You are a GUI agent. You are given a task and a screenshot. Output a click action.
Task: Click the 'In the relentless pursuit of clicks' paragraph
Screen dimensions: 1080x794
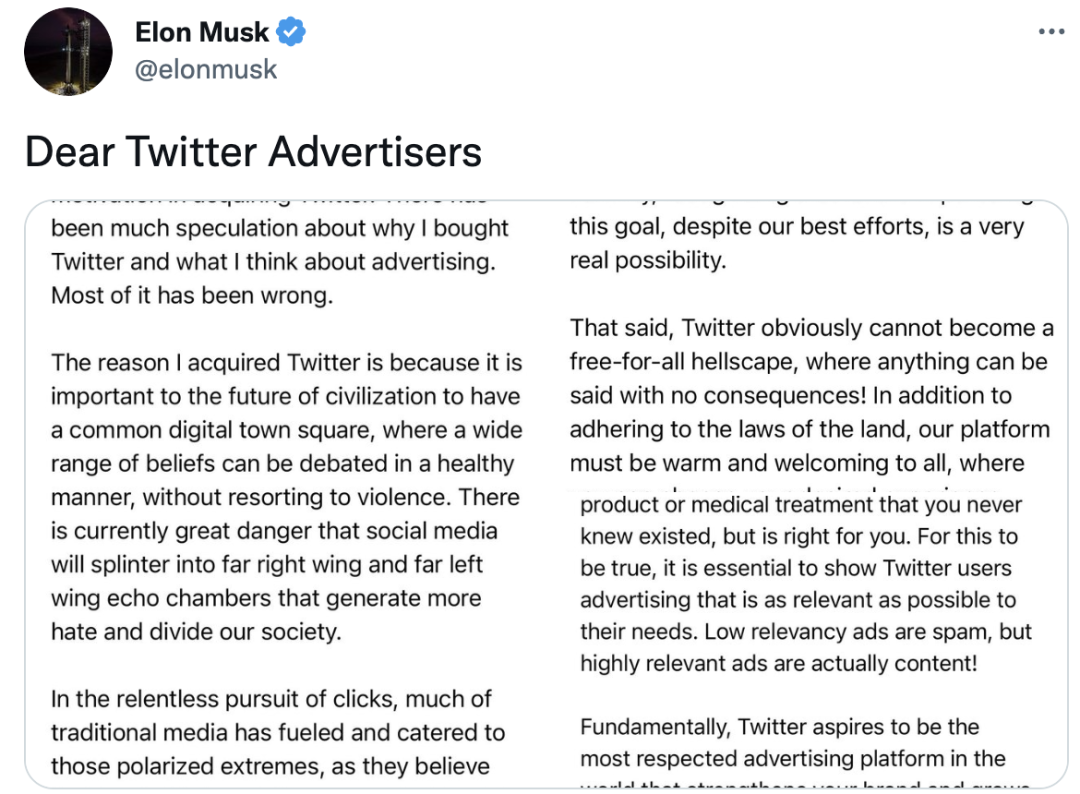tap(278, 733)
